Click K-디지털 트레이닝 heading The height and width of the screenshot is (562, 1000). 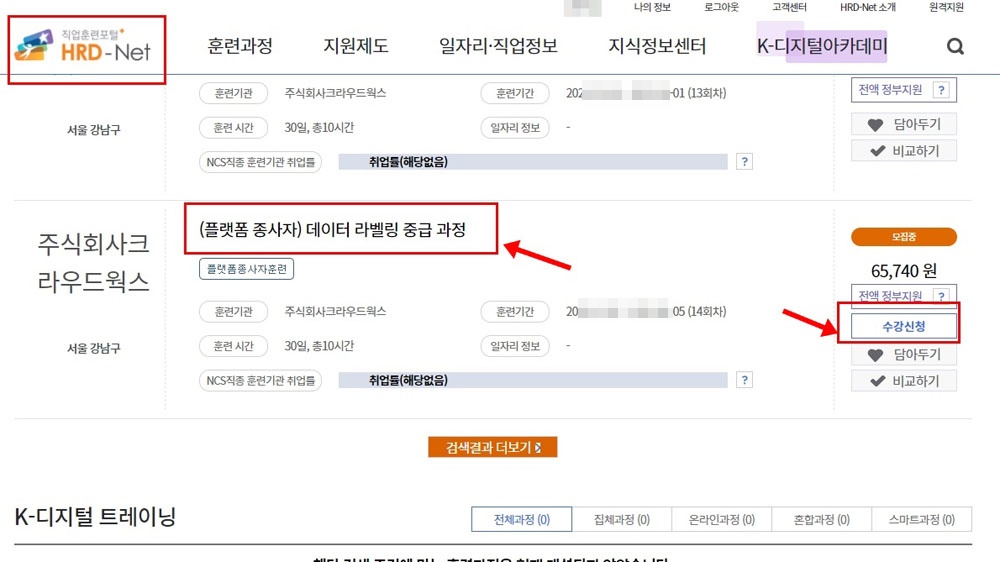(x=94, y=517)
